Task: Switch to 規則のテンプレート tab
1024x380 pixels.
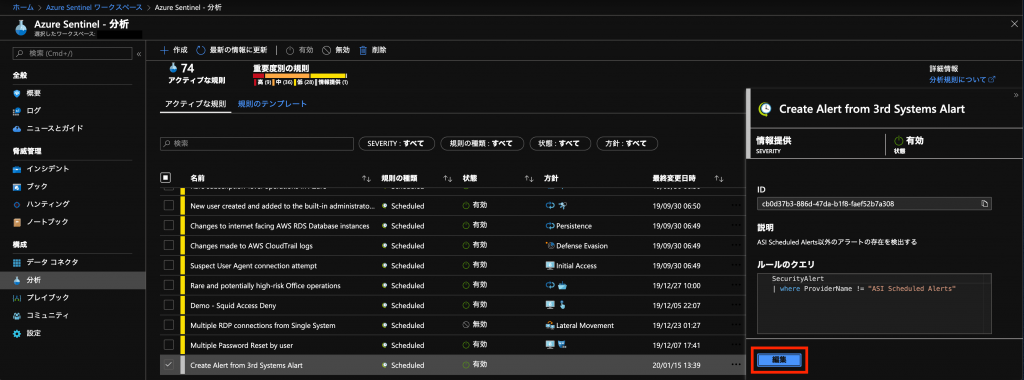Action: (x=272, y=104)
